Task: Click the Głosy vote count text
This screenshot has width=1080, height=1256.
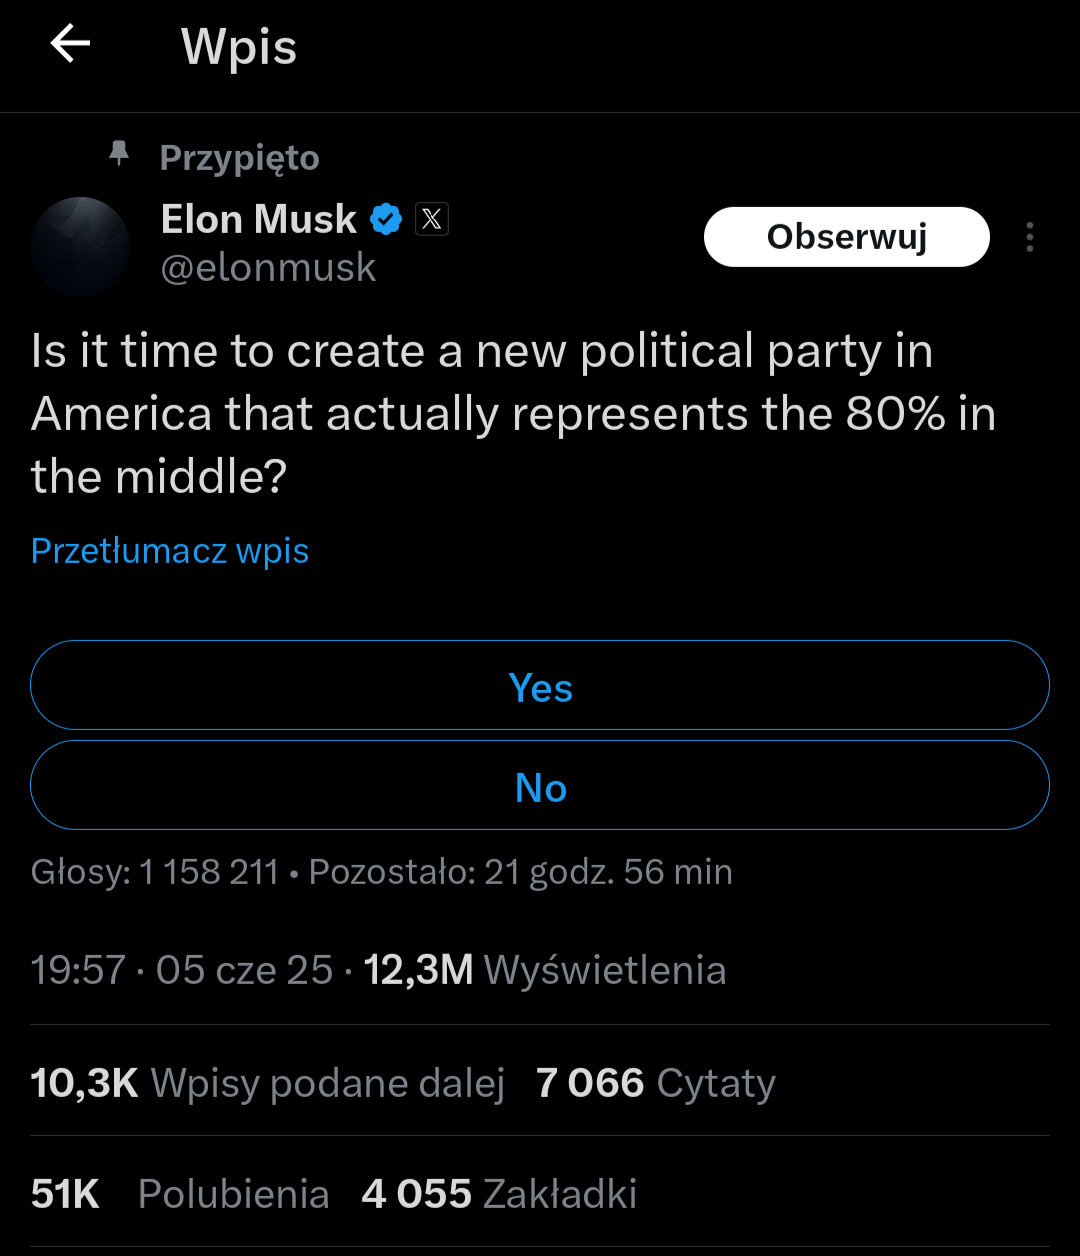Action: tap(155, 872)
